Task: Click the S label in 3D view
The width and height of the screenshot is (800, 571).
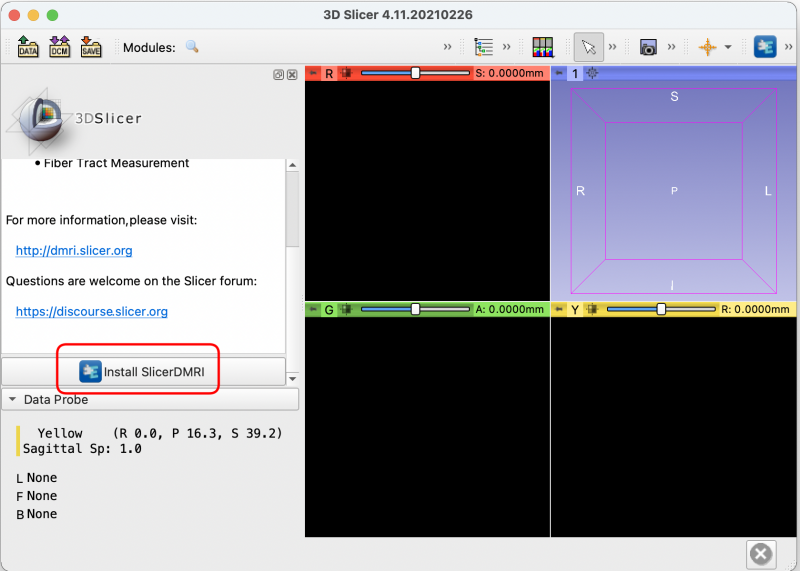Action: [x=674, y=96]
